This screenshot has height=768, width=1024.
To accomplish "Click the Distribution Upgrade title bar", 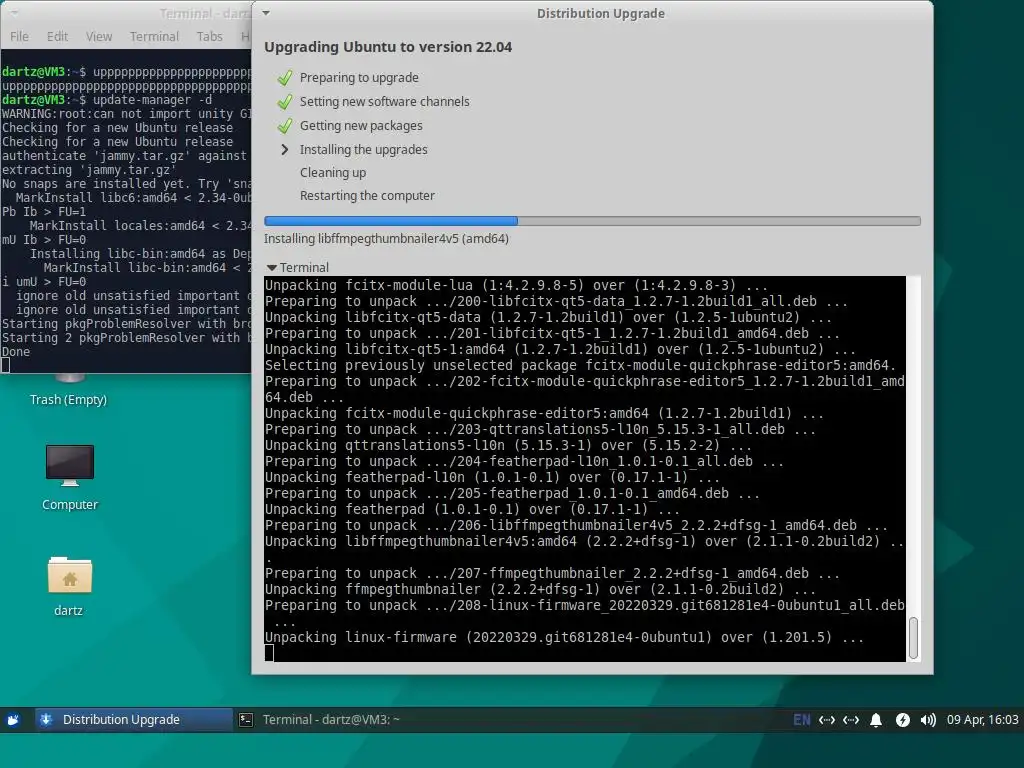I will 600,13.
